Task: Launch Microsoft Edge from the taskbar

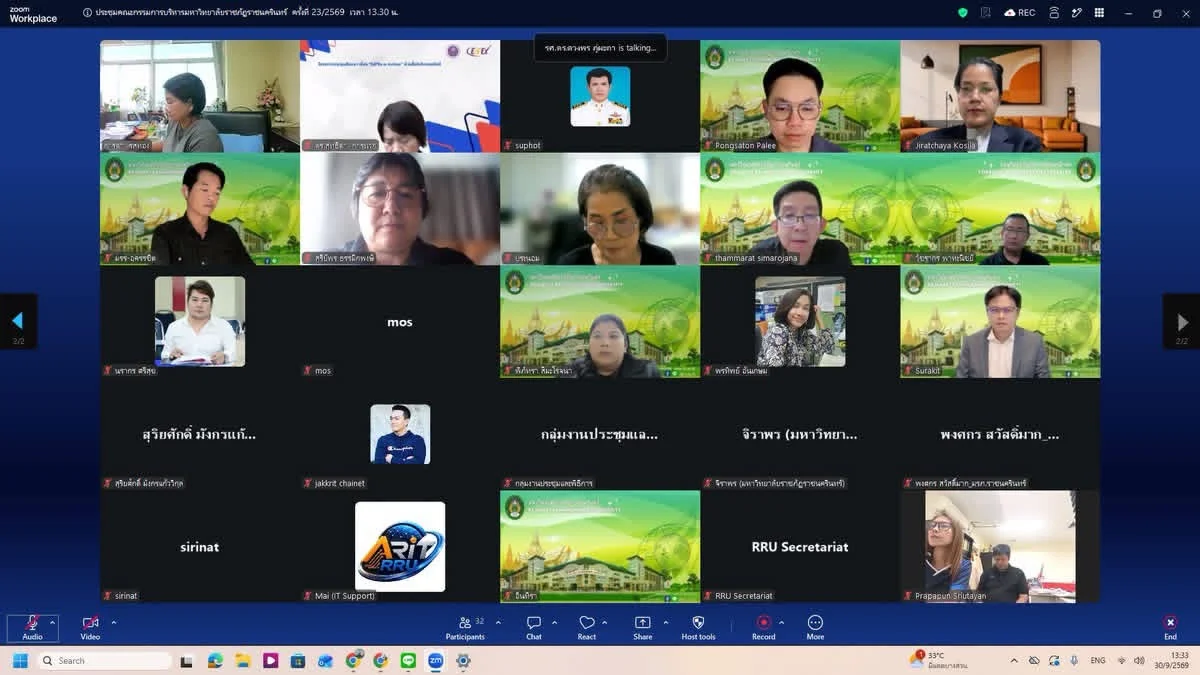Action: point(215,661)
